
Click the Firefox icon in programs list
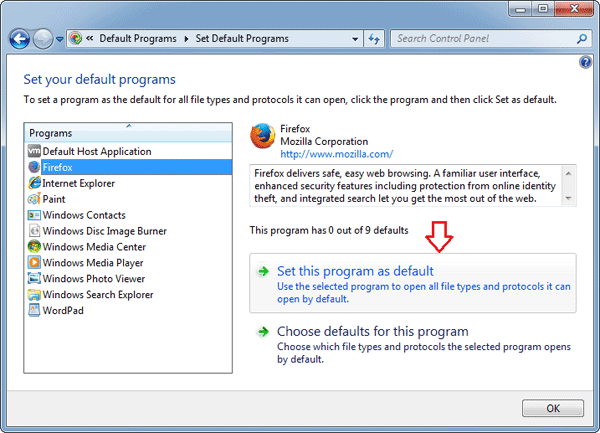[x=34, y=167]
